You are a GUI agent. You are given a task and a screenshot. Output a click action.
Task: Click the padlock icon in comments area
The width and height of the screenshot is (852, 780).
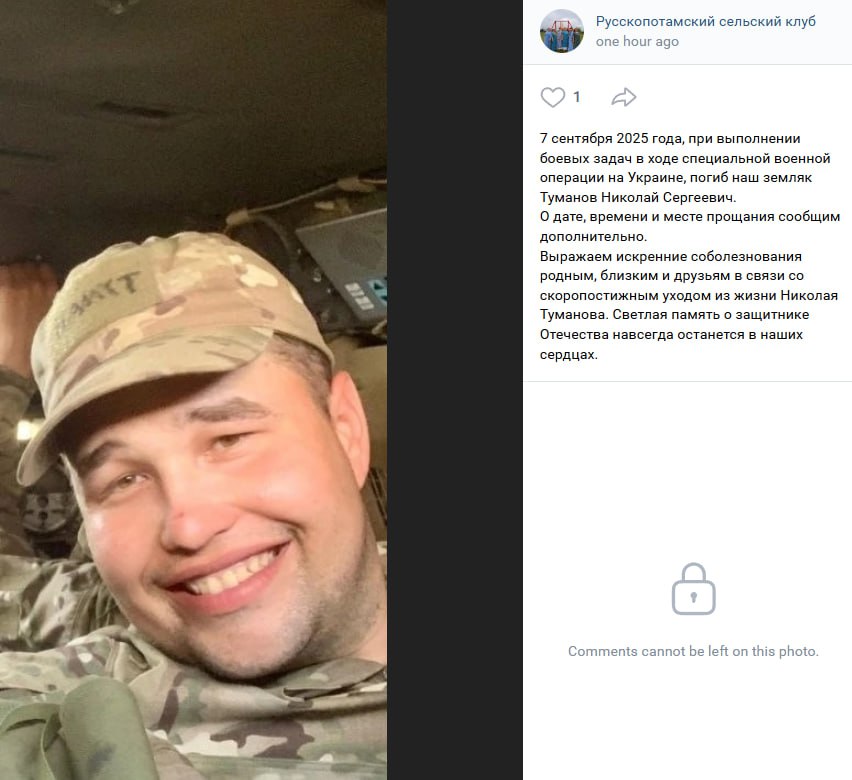coord(693,589)
